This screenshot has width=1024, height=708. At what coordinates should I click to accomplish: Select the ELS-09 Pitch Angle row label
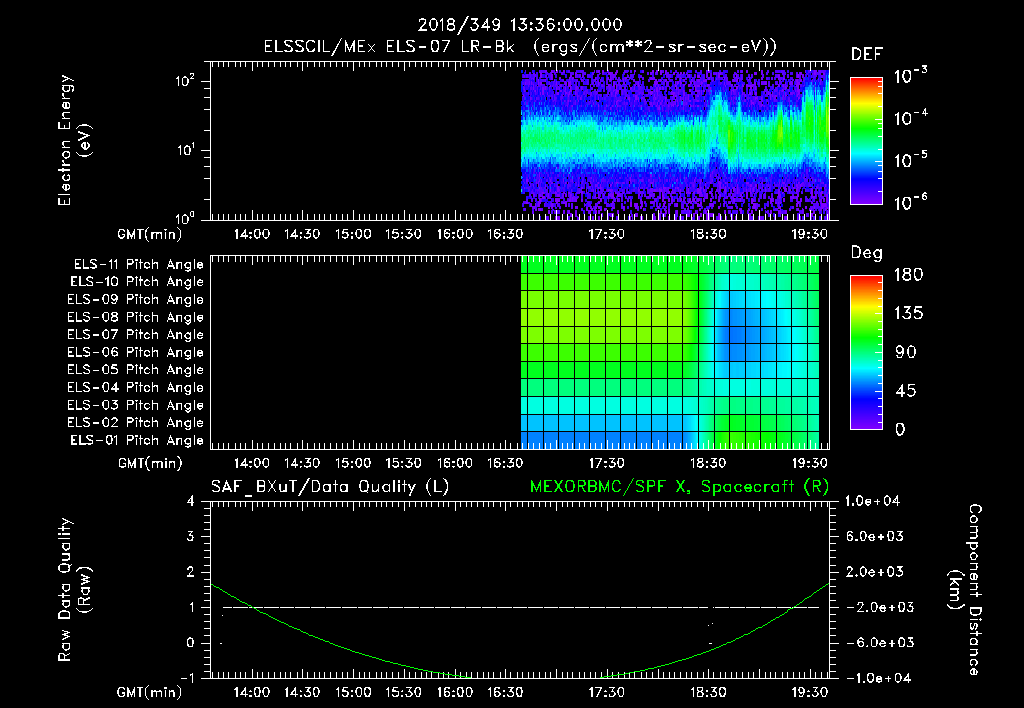(x=136, y=300)
